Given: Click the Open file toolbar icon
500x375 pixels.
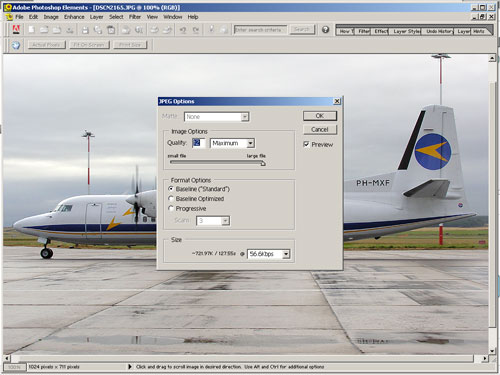Looking at the screenshot, I should click(x=44, y=30).
